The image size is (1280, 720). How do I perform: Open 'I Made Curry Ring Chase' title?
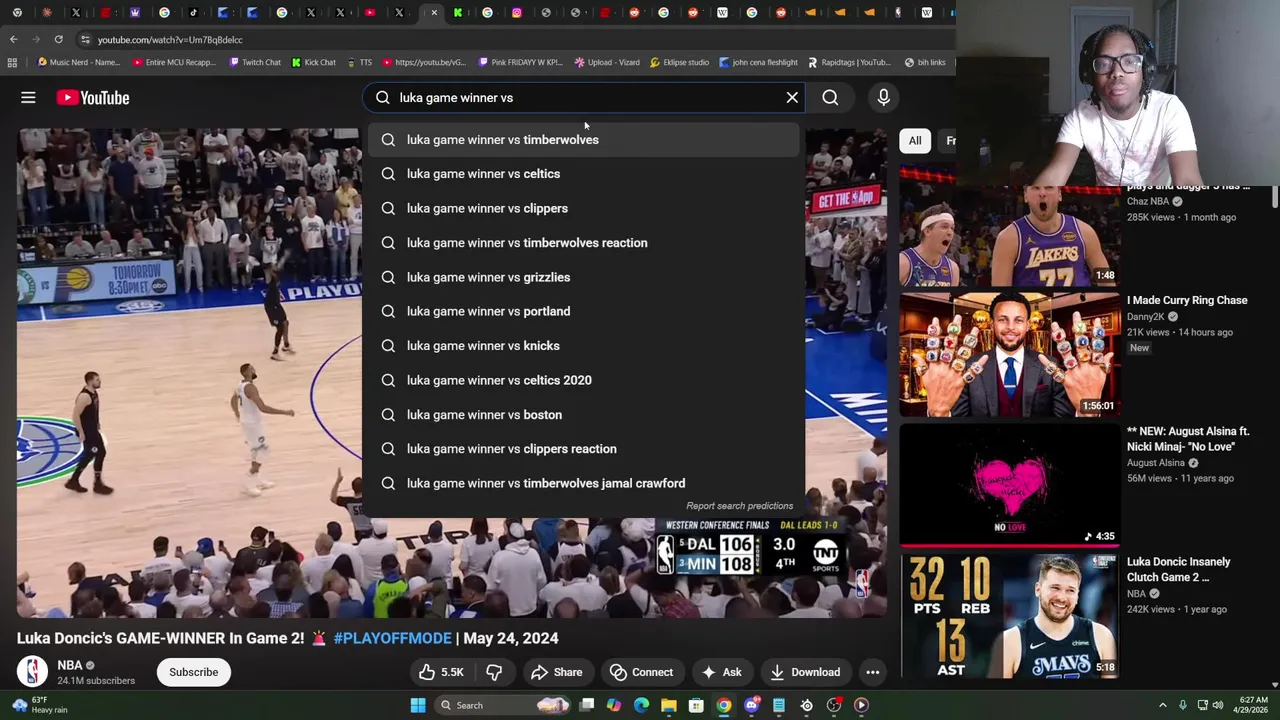click(x=1187, y=300)
